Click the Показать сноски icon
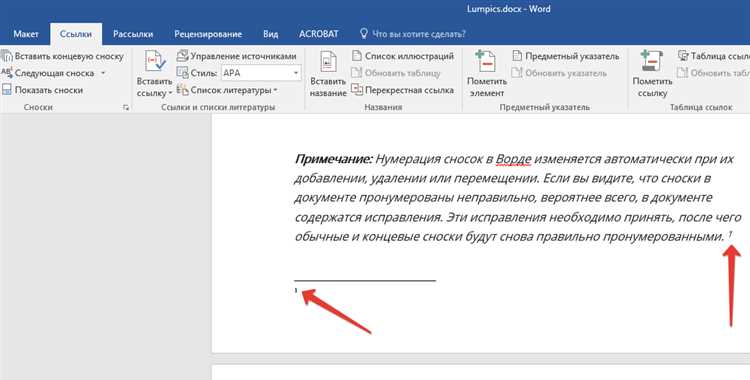 coord(7,89)
